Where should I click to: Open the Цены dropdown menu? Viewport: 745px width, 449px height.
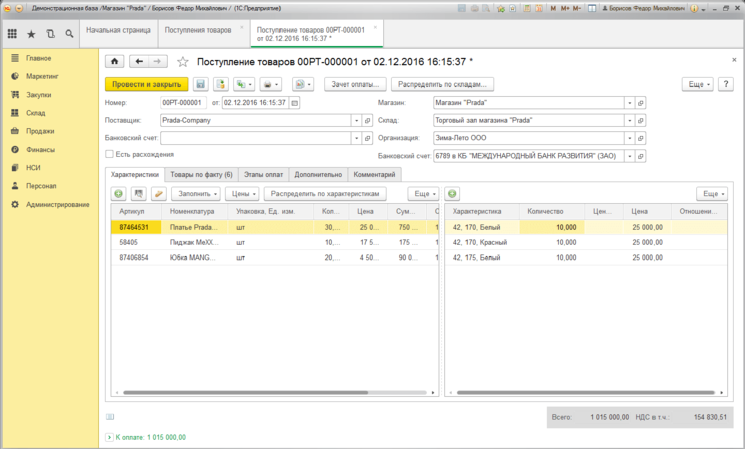pos(242,193)
